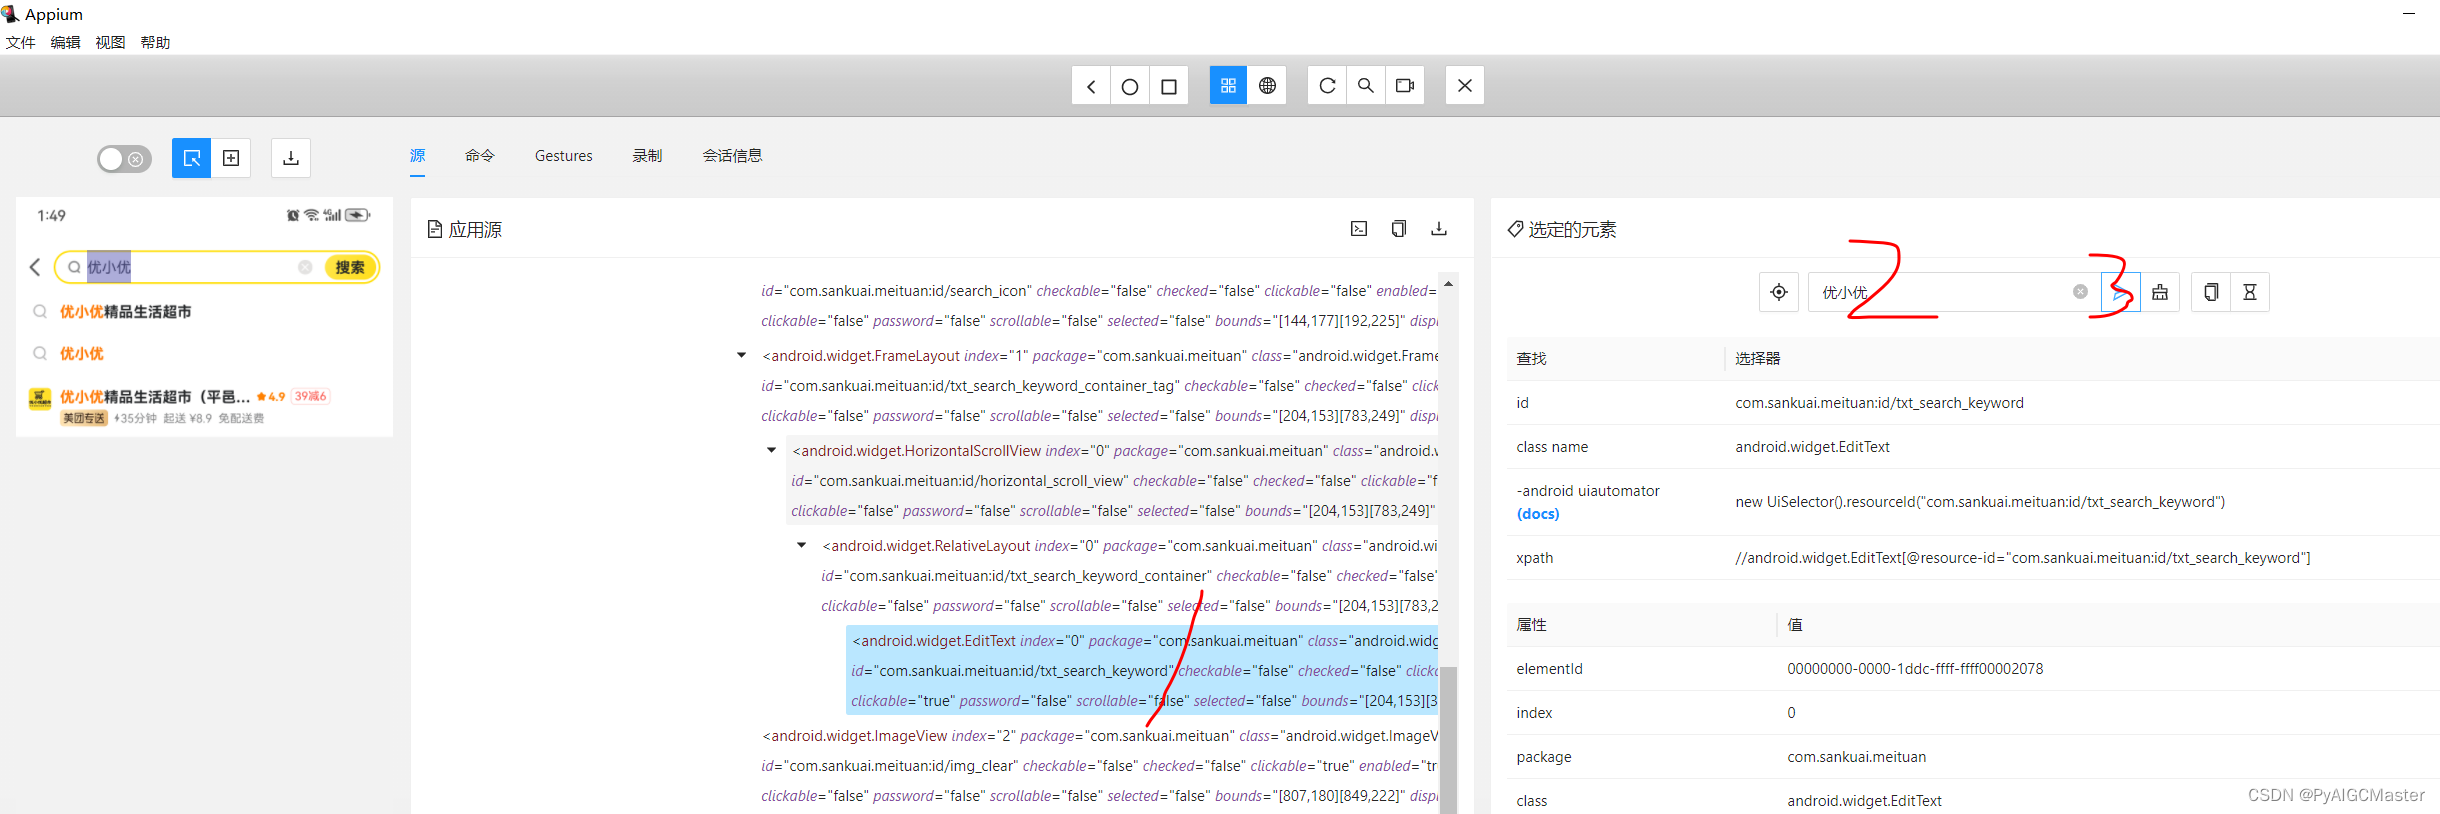Screen dimensions: 2440x814
Task: Select the search_icon source node
Action: coord(1100,306)
